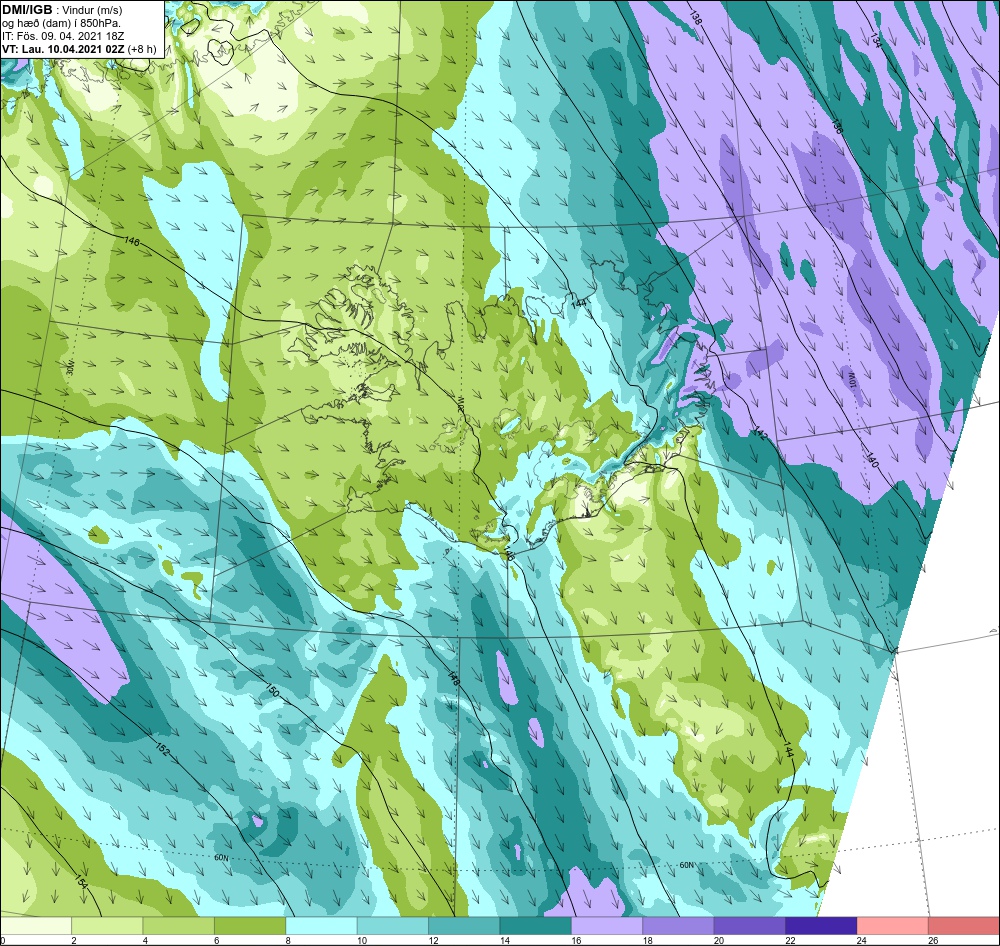Click the '154' contour label in the bottom left corner
Image resolution: width=1000 pixels, height=946 pixels.
tap(82, 883)
